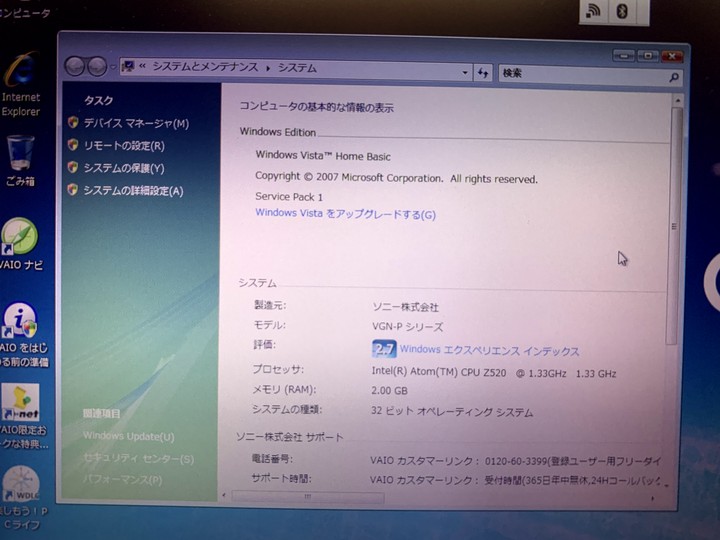Click shield icon beside リモートの設定
Screen dimensions: 720x540
[73, 144]
